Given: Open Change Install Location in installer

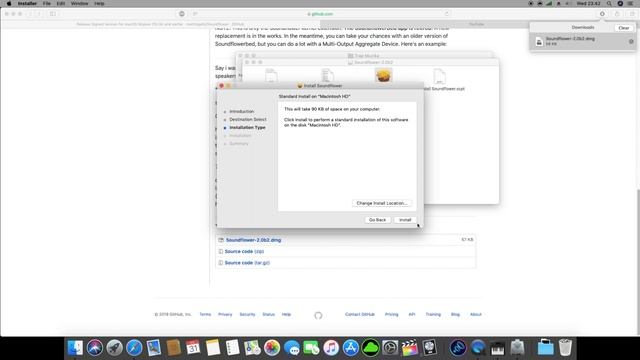Looking at the screenshot, I should pyautogui.click(x=382, y=203).
